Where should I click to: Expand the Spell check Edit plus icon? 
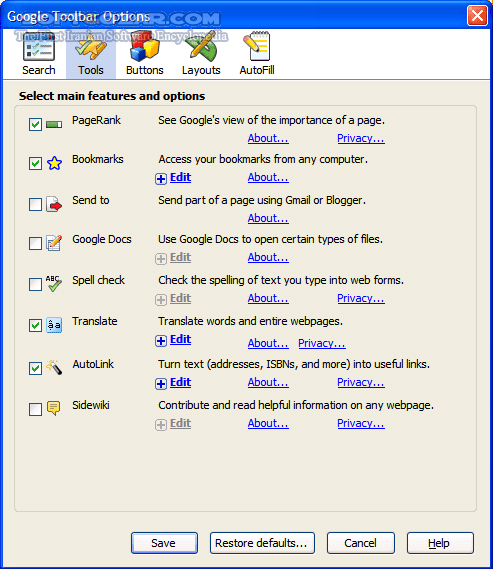(x=161, y=299)
